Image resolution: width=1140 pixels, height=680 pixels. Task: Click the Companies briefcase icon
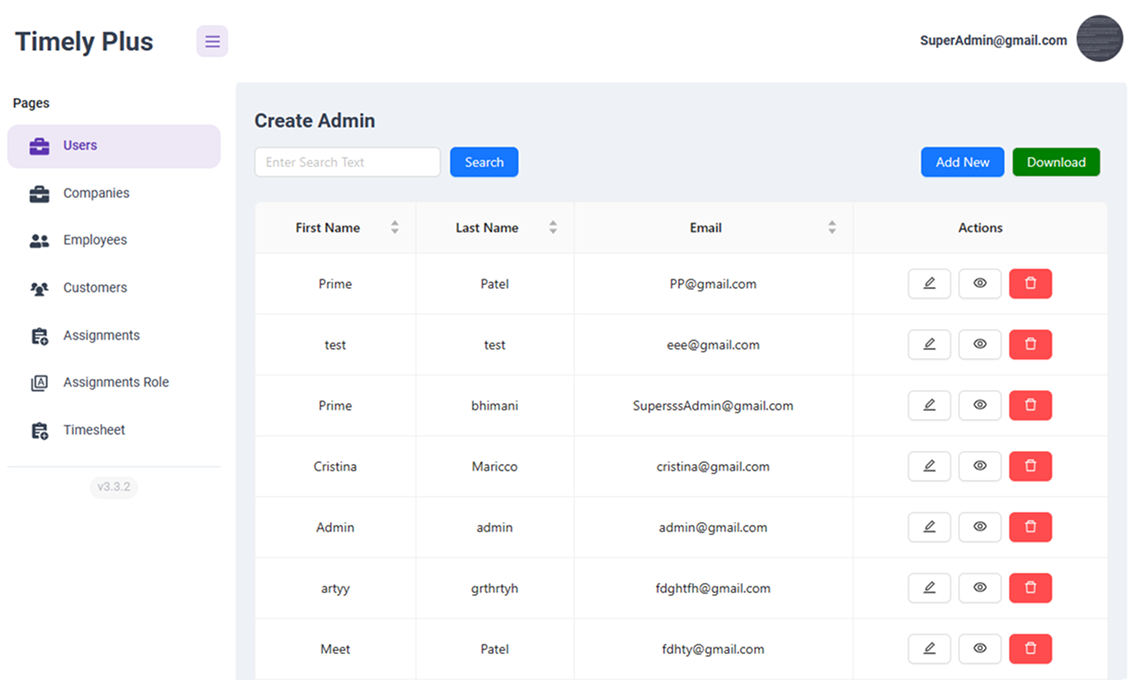tap(38, 193)
